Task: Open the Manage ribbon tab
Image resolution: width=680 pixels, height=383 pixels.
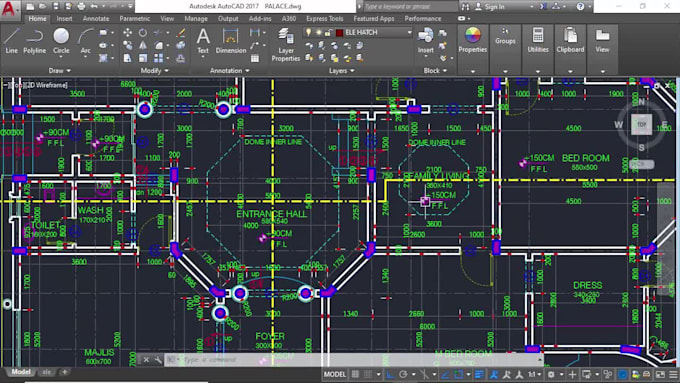Action: [196, 19]
